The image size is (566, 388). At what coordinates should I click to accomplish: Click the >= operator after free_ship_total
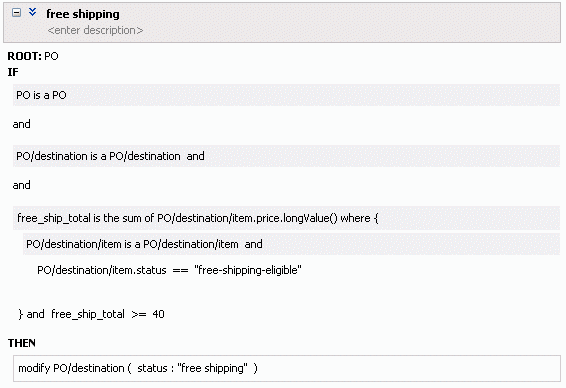tap(139, 314)
